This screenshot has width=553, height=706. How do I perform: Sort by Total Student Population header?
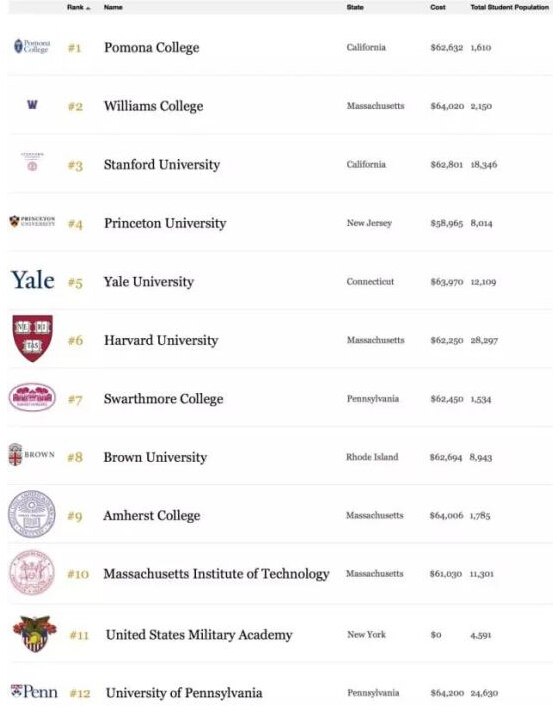pyautogui.click(x=509, y=7)
